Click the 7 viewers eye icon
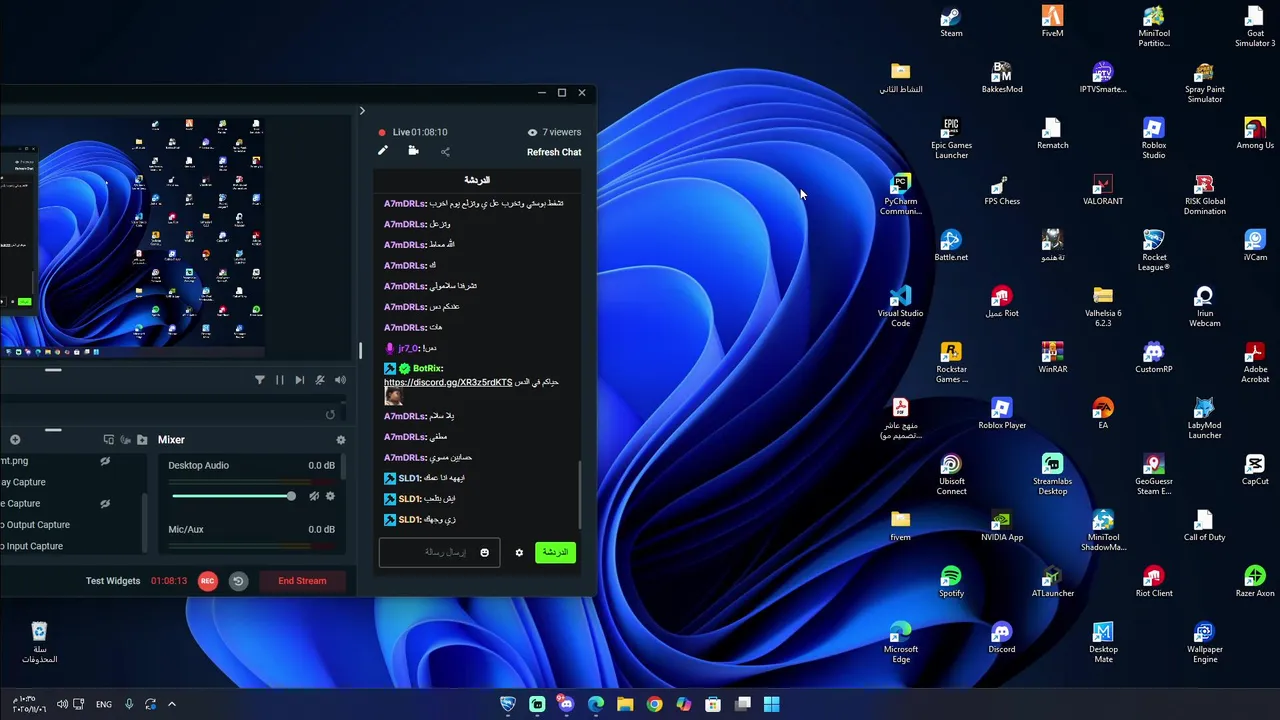Image resolution: width=1280 pixels, height=720 pixels. 532,132
